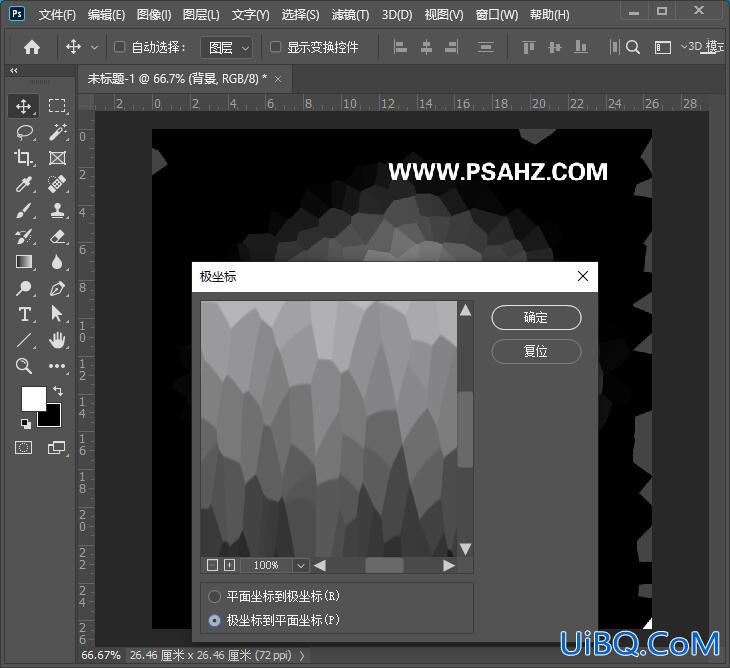The width and height of the screenshot is (730, 668).
Task: Align top edges in options bar
Action: (x=528, y=47)
